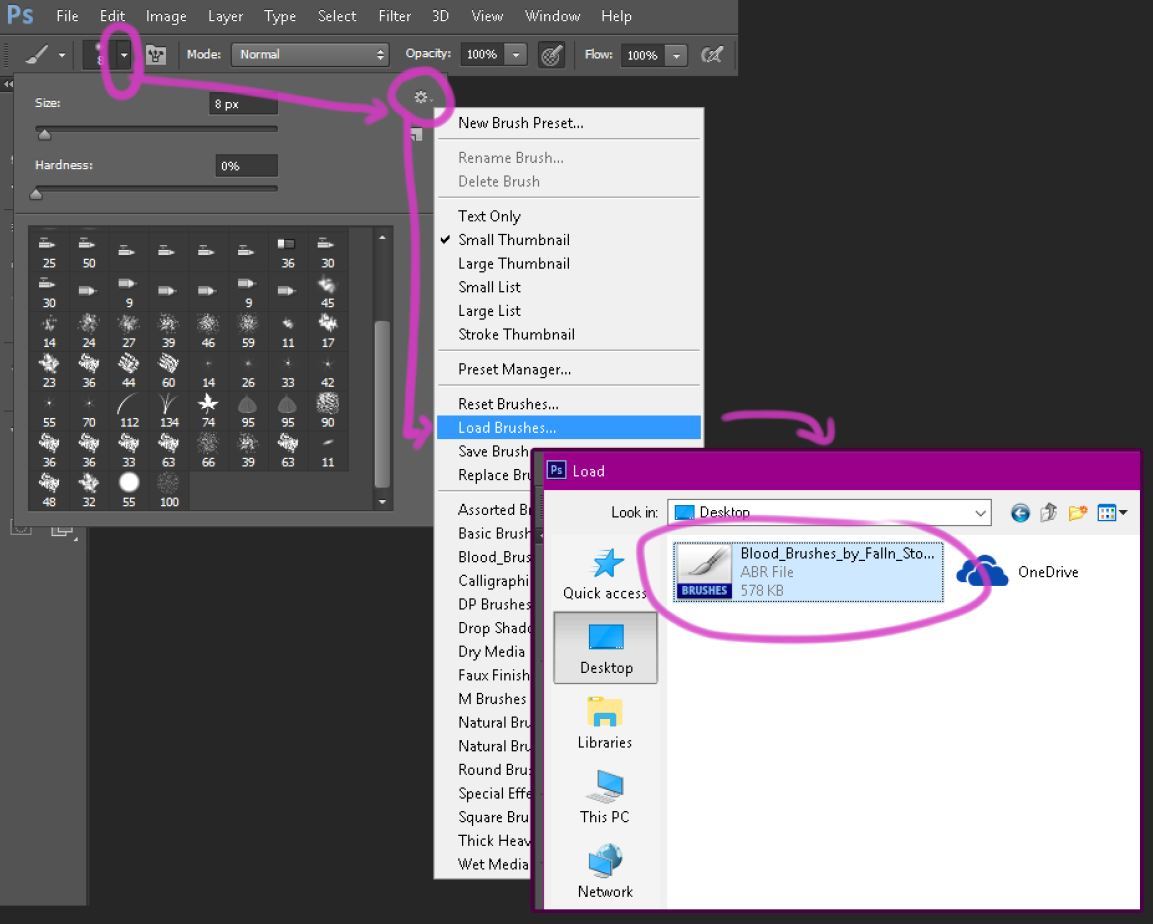
Task: Open the Type menu
Action: [279, 15]
